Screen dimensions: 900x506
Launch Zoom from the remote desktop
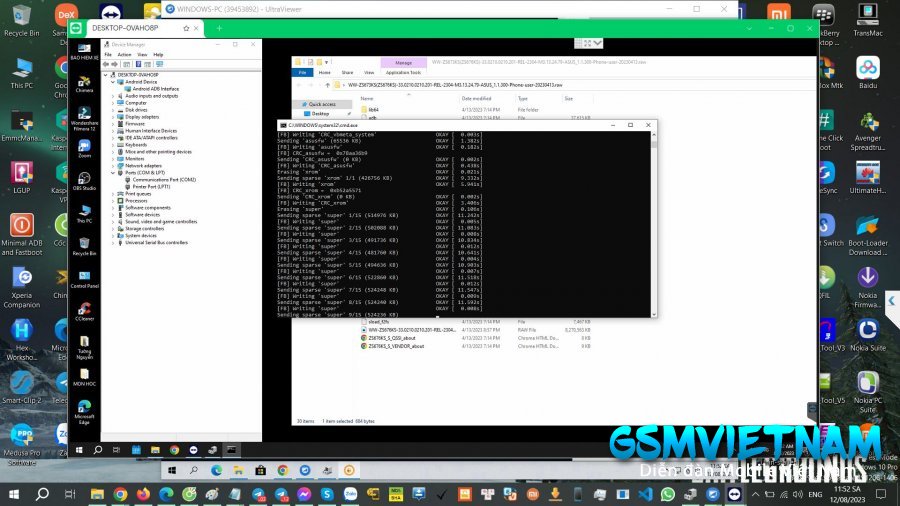click(x=84, y=149)
